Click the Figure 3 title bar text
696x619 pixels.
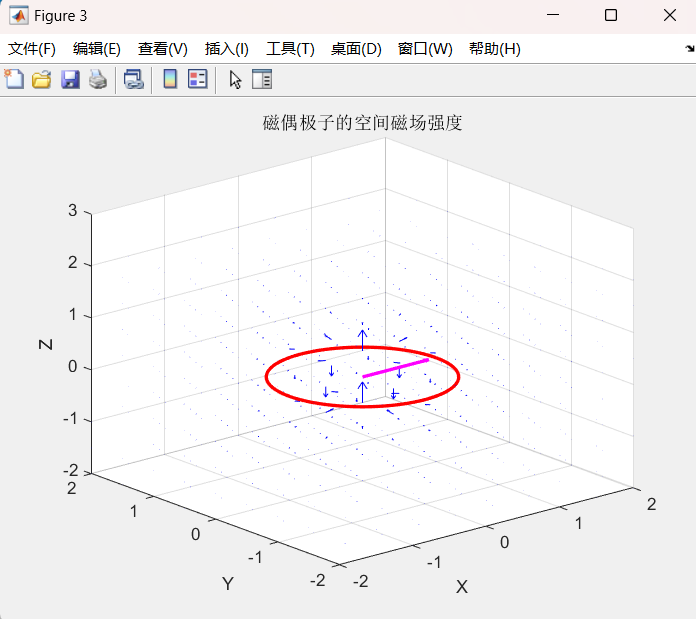tap(60, 16)
